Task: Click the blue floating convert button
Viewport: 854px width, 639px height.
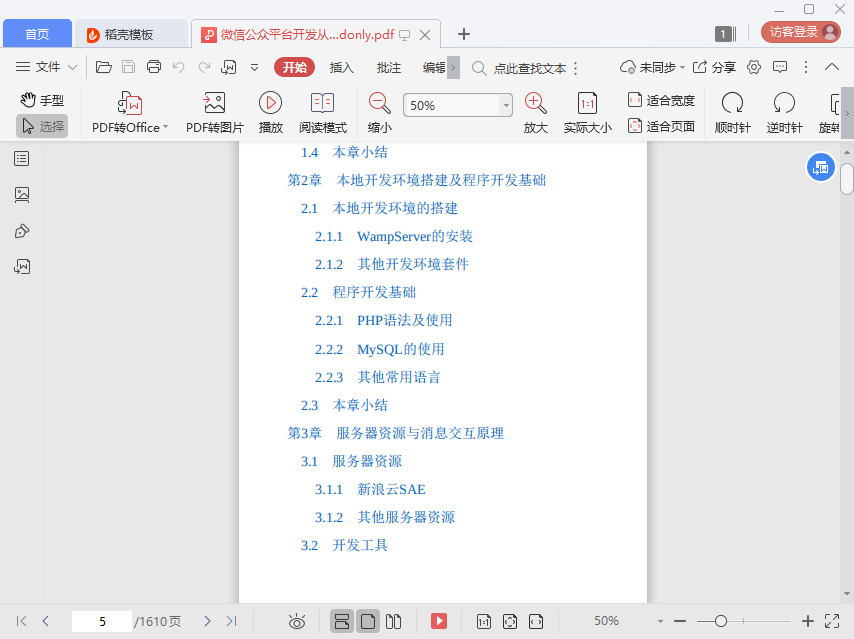Action: pyautogui.click(x=820, y=168)
